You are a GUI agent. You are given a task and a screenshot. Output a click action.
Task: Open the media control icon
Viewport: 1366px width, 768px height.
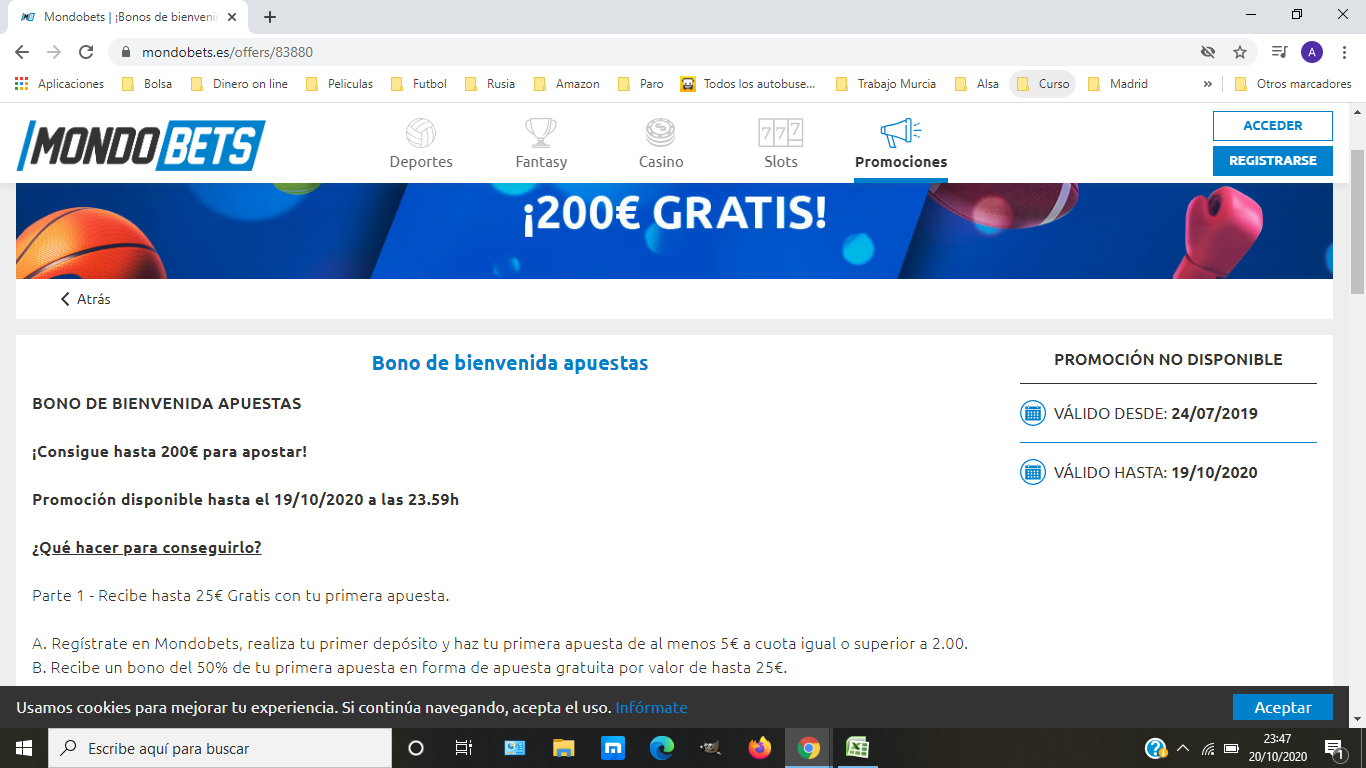click(x=1279, y=52)
